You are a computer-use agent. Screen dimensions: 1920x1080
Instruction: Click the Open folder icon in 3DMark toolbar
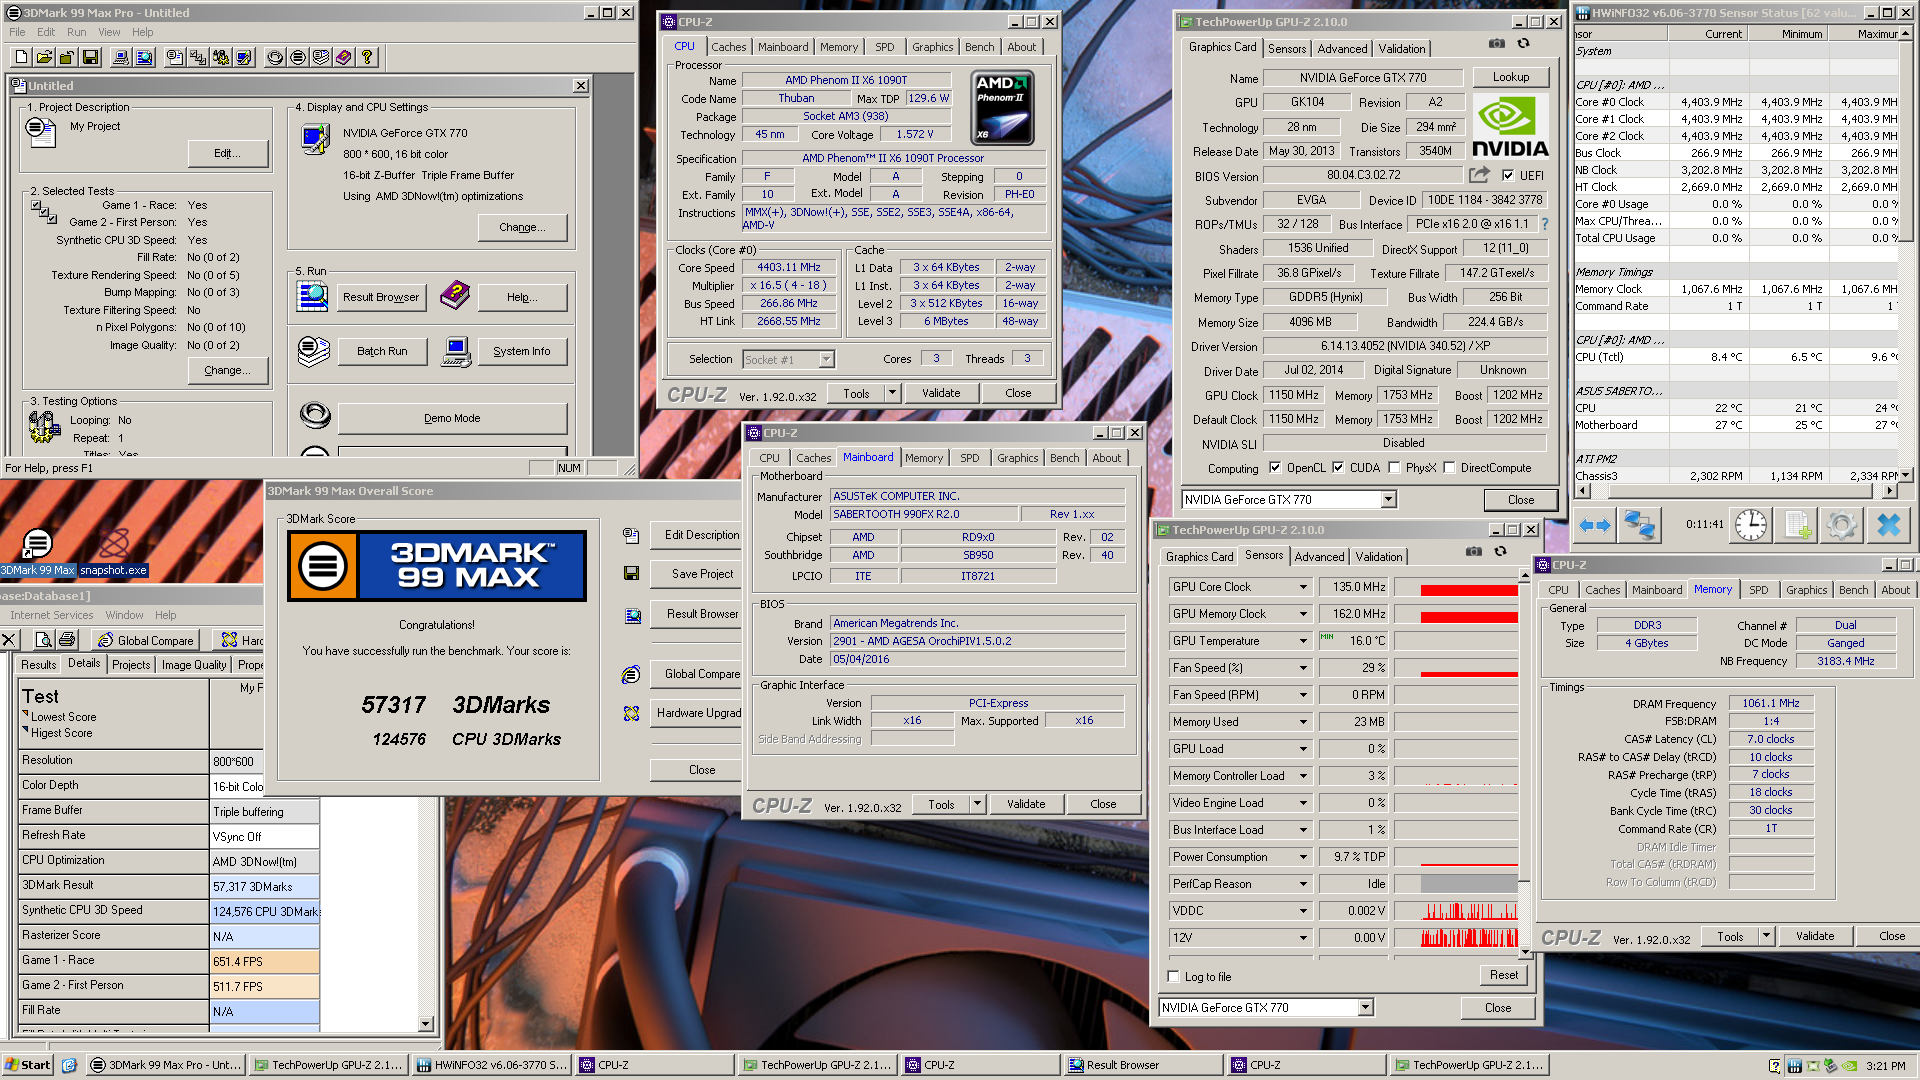tap(43, 58)
